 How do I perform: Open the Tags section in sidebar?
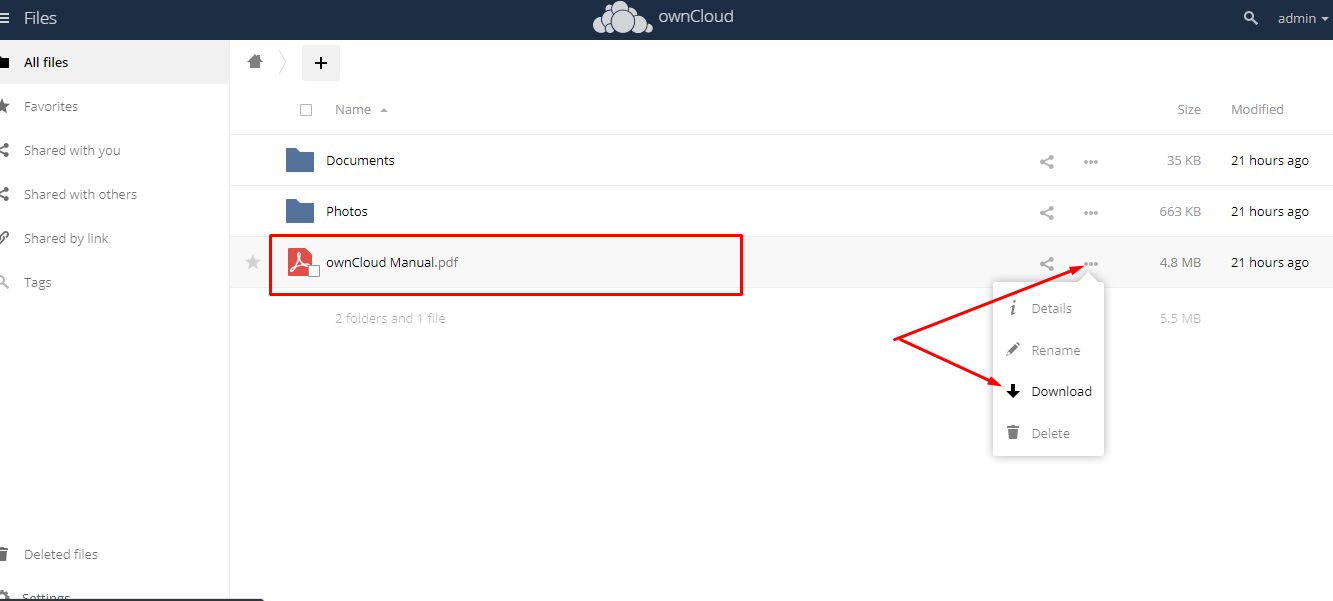pos(38,282)
